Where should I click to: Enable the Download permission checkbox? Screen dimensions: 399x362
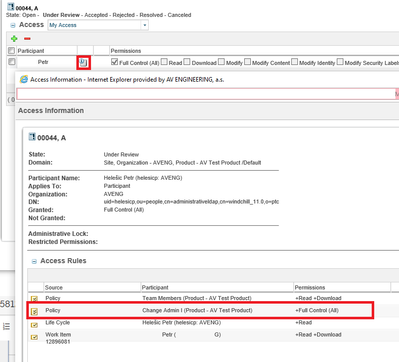point(187,62)
